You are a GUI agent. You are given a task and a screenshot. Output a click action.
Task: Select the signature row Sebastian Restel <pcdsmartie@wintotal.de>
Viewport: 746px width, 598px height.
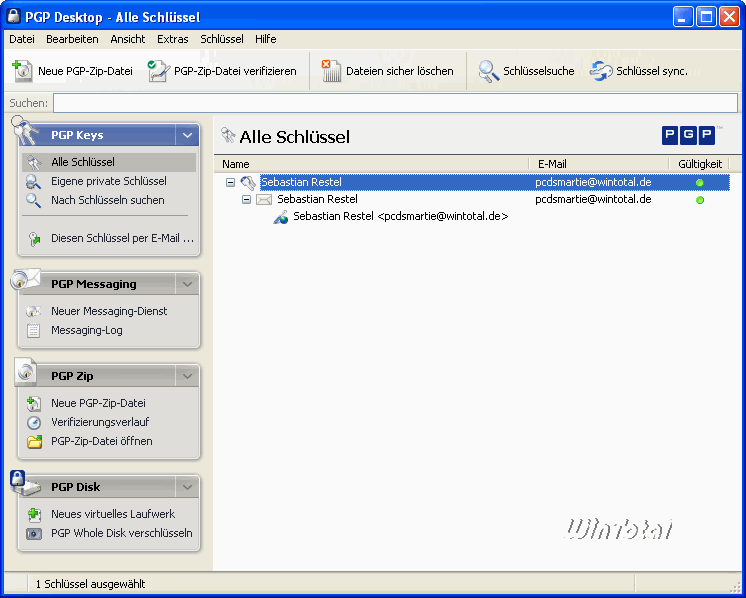401,216
